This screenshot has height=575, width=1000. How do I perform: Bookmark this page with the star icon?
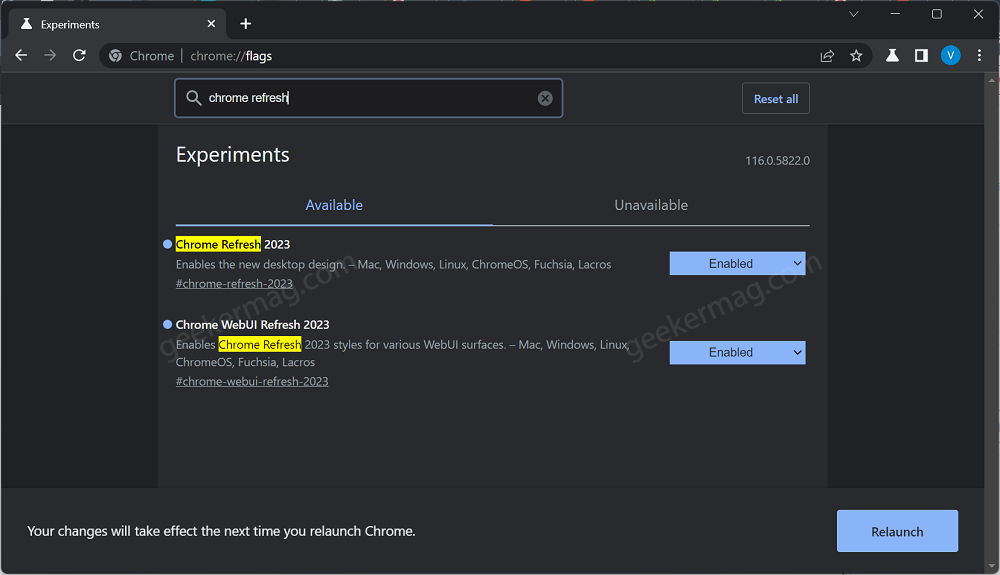point(856,56)
